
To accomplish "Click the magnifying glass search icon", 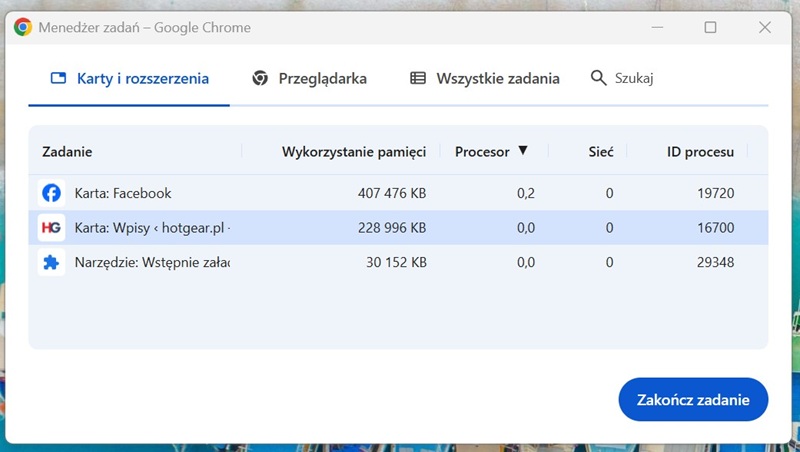I will (x=598, y=78).
